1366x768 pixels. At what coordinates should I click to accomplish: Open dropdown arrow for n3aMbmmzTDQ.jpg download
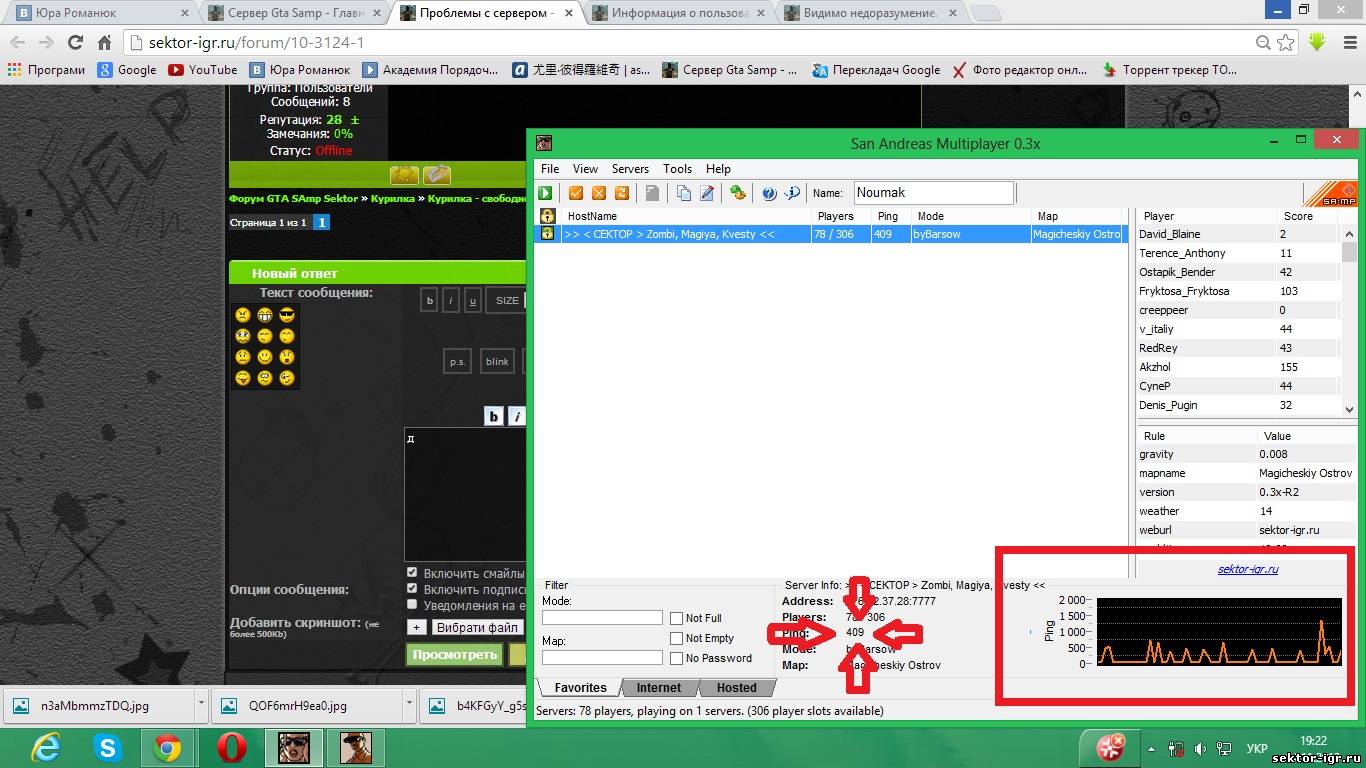201,704
